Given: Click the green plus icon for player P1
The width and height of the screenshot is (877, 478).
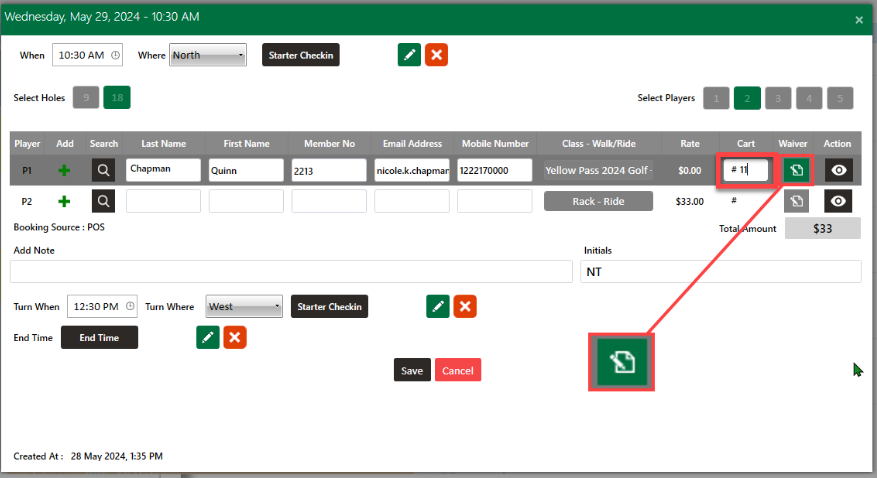Looking at the screenshot, I should [65, 171].
